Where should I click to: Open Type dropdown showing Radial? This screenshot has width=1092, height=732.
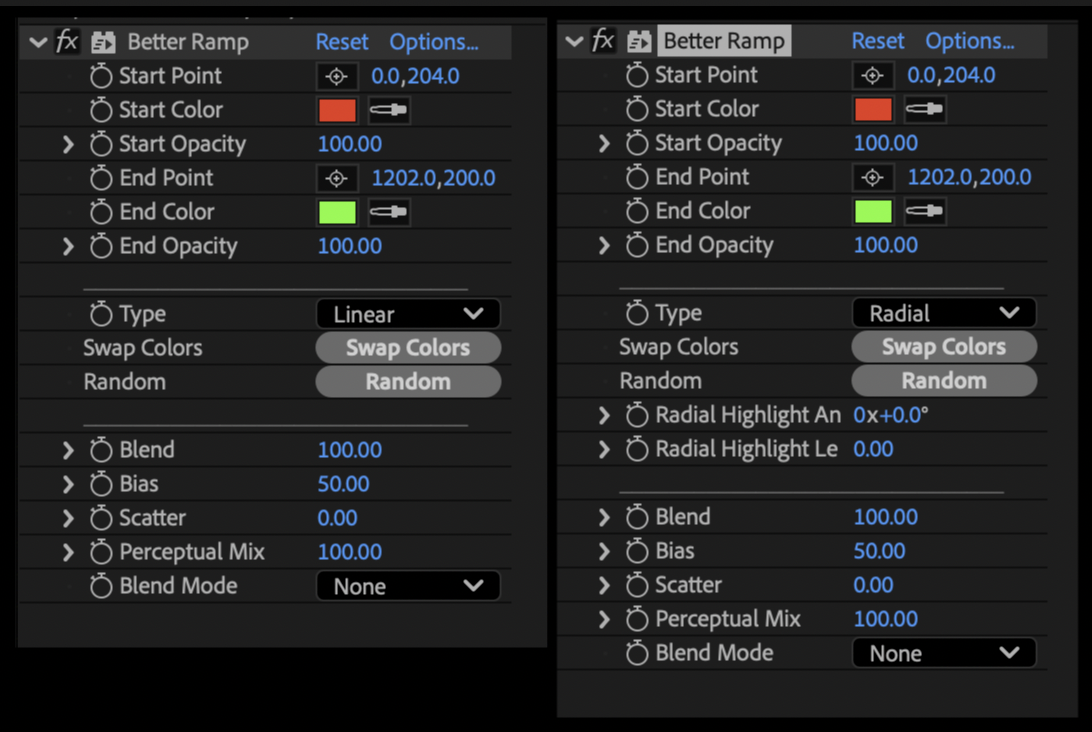click(x=944, y=313)
